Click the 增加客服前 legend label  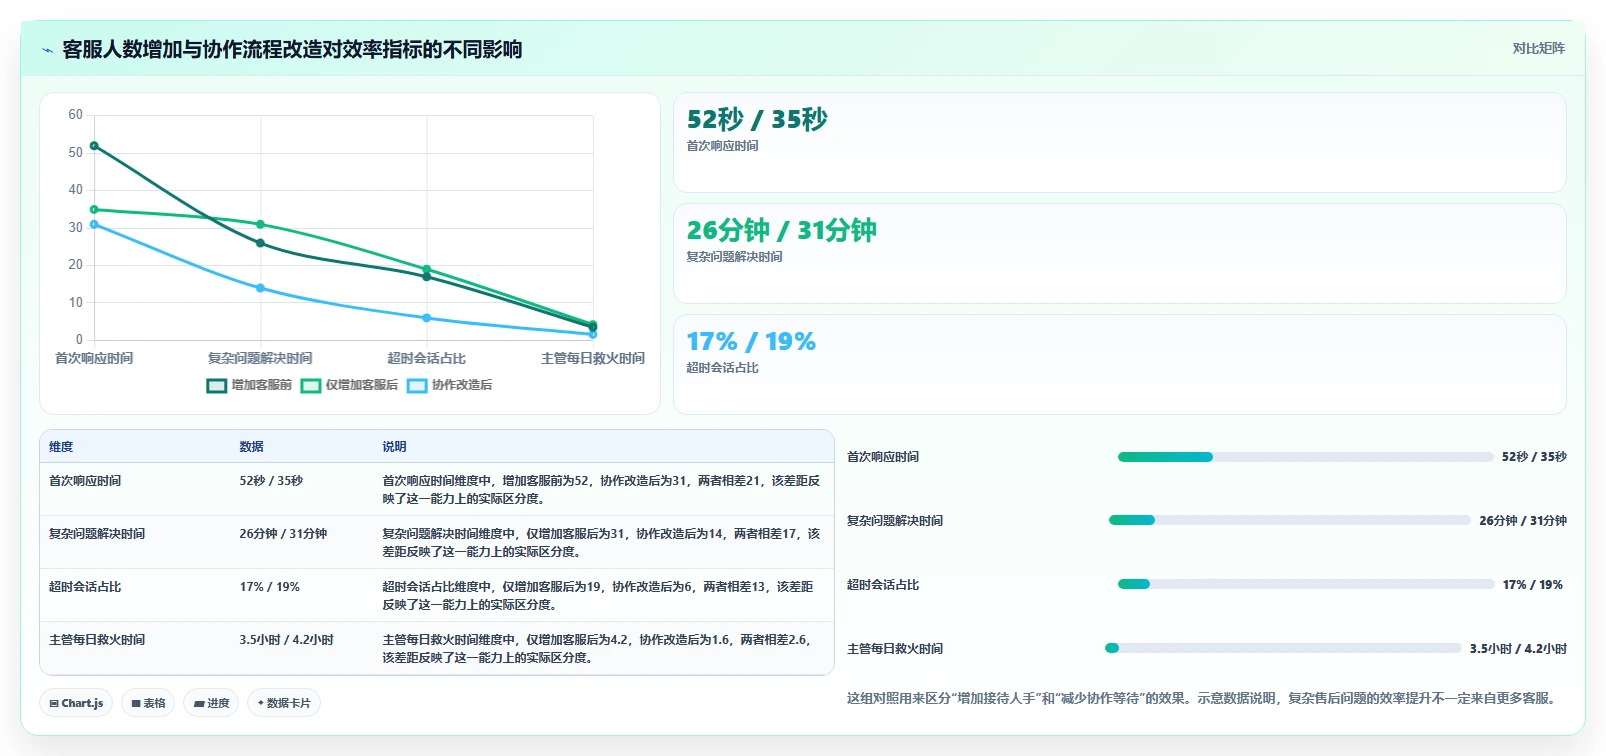click(x=262, y=385)
